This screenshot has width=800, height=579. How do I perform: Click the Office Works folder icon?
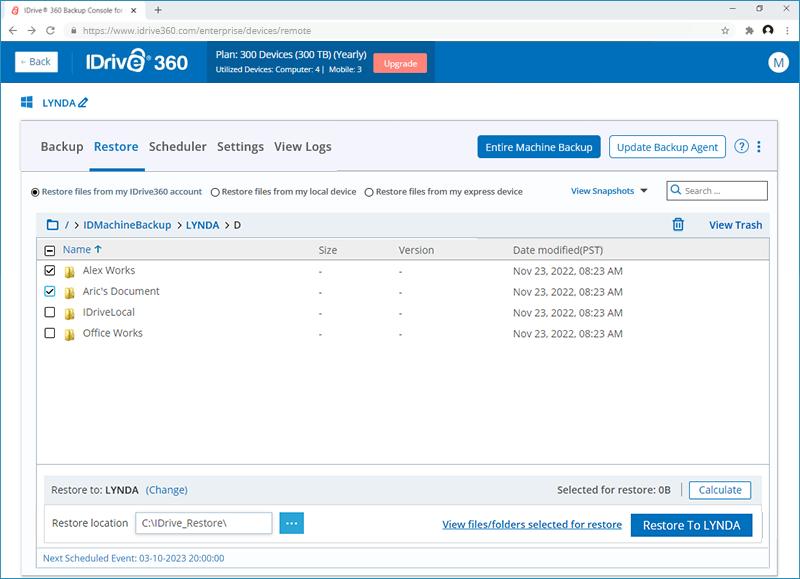69,334
